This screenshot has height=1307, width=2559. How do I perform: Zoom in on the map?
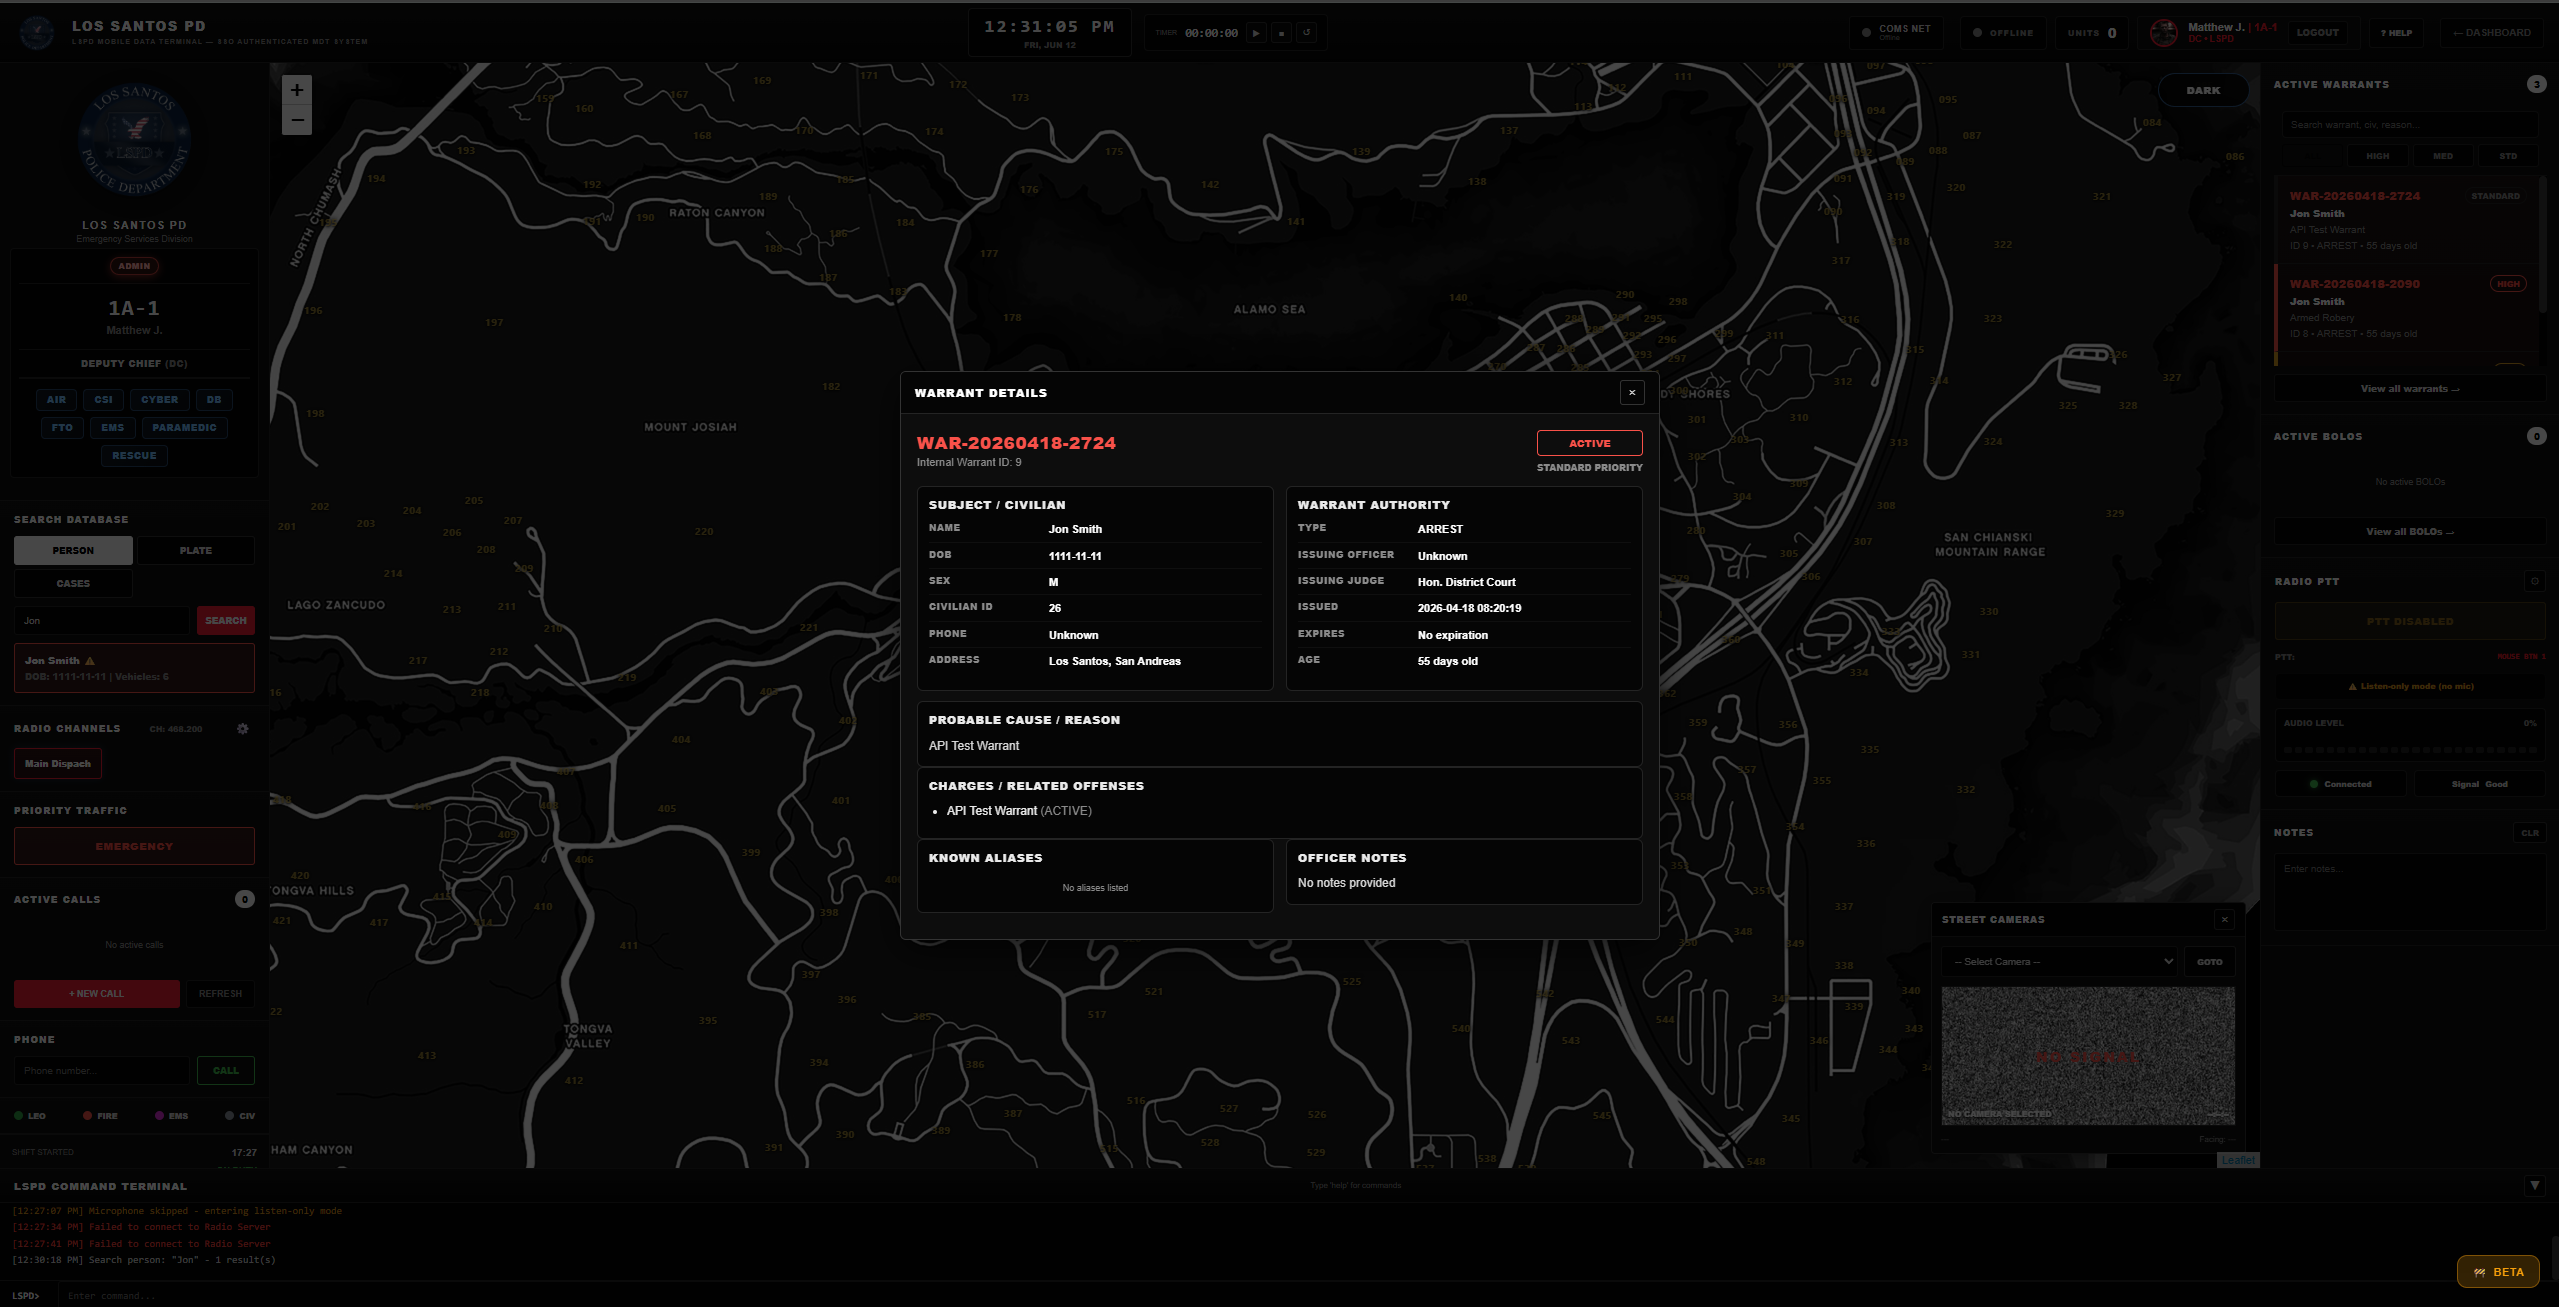click(297, 90)
